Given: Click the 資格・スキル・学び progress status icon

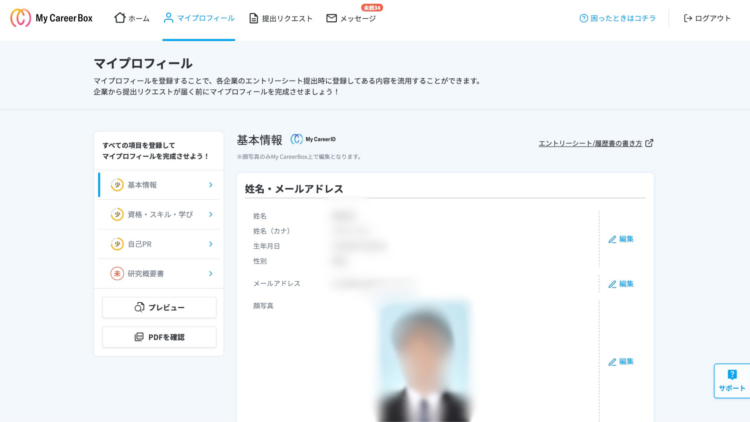Looking at the screenshot, I should [117, 214].
